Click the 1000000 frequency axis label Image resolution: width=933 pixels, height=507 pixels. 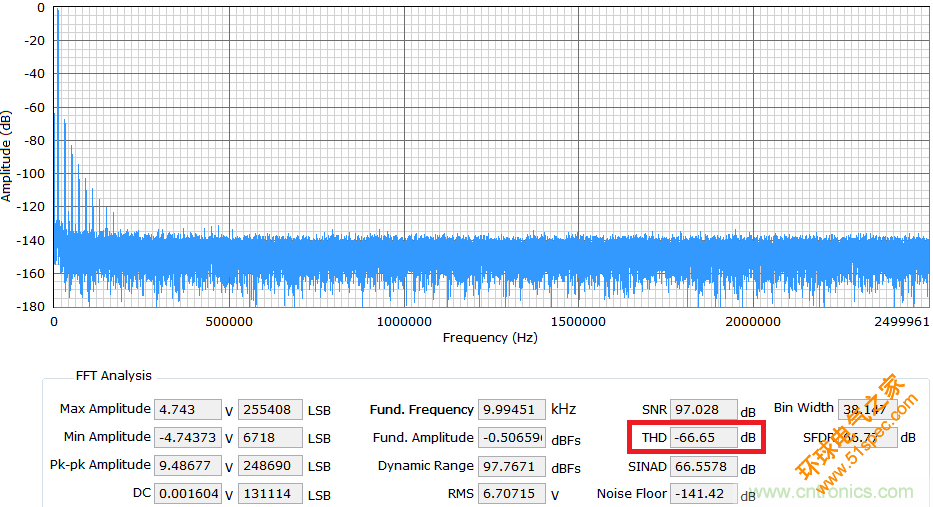coord(404,322)
